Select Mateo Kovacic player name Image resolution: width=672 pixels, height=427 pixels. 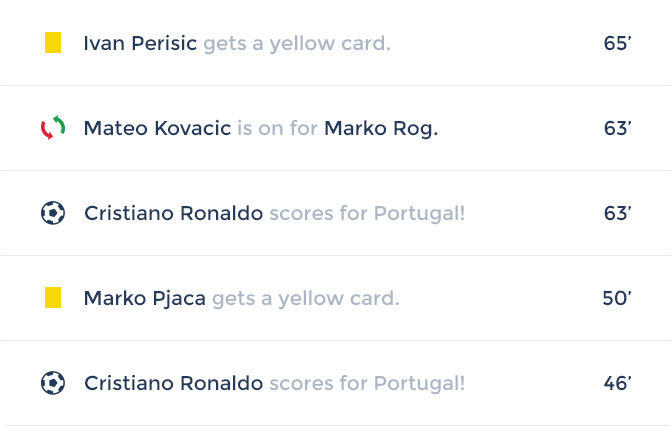[157, 128]
